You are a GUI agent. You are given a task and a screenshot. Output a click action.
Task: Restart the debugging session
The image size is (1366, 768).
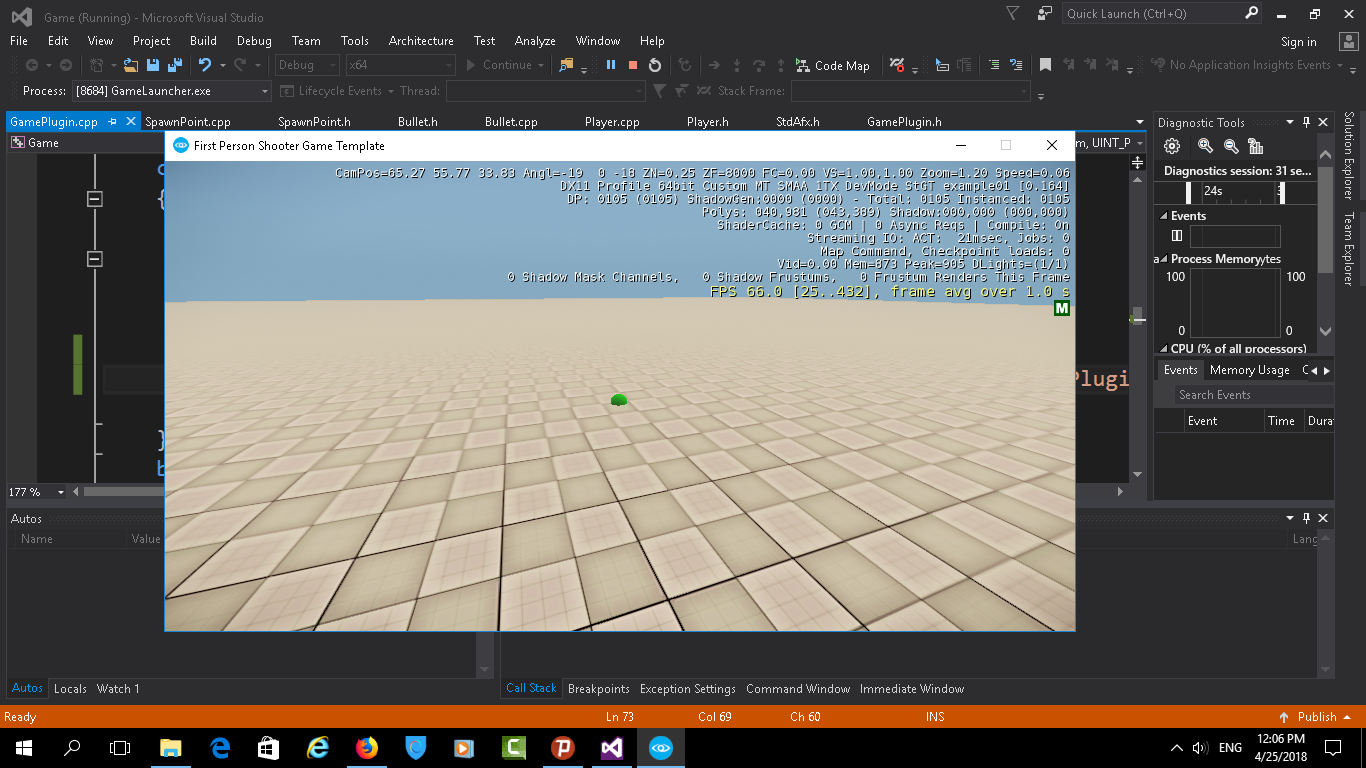(x=655, y=65)
